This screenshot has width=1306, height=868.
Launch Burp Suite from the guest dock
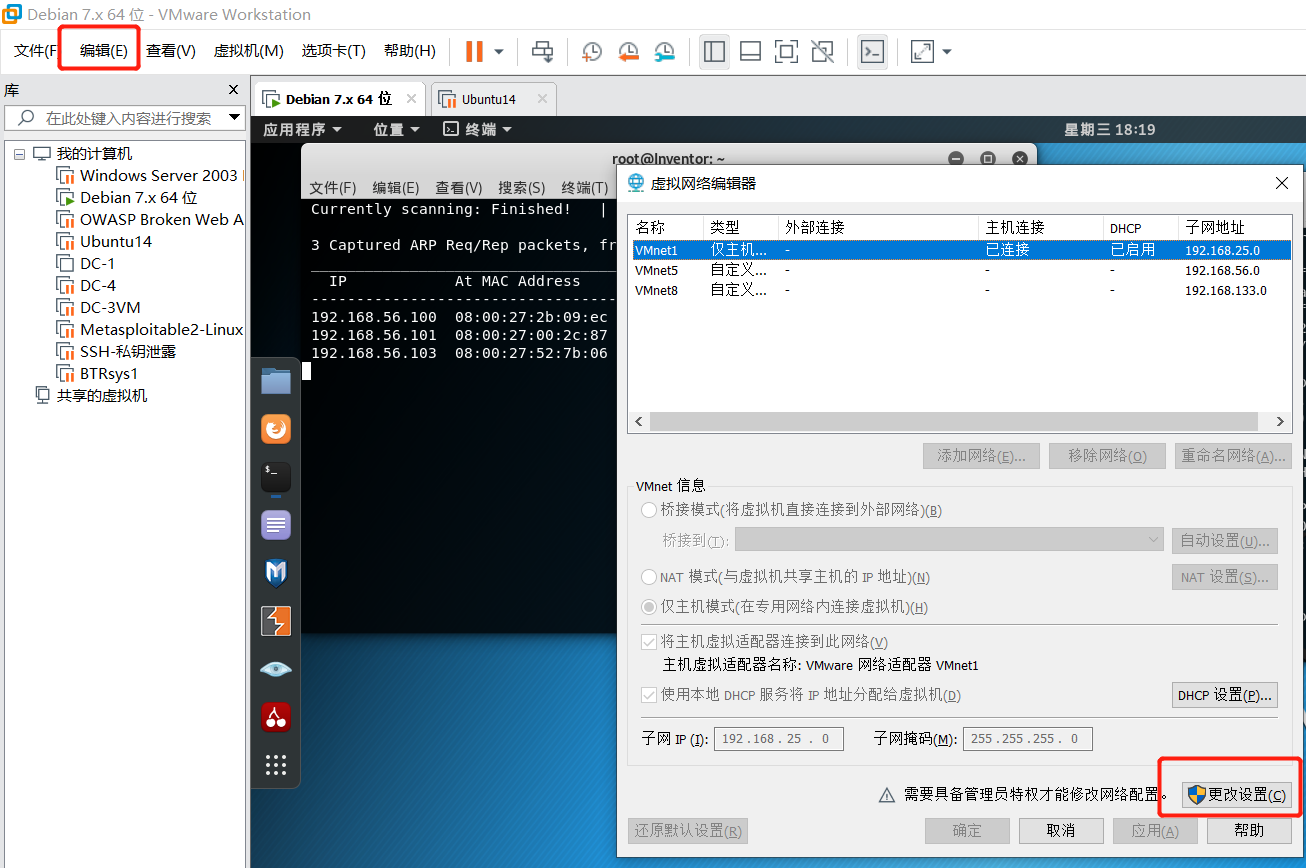coord(276,621)
